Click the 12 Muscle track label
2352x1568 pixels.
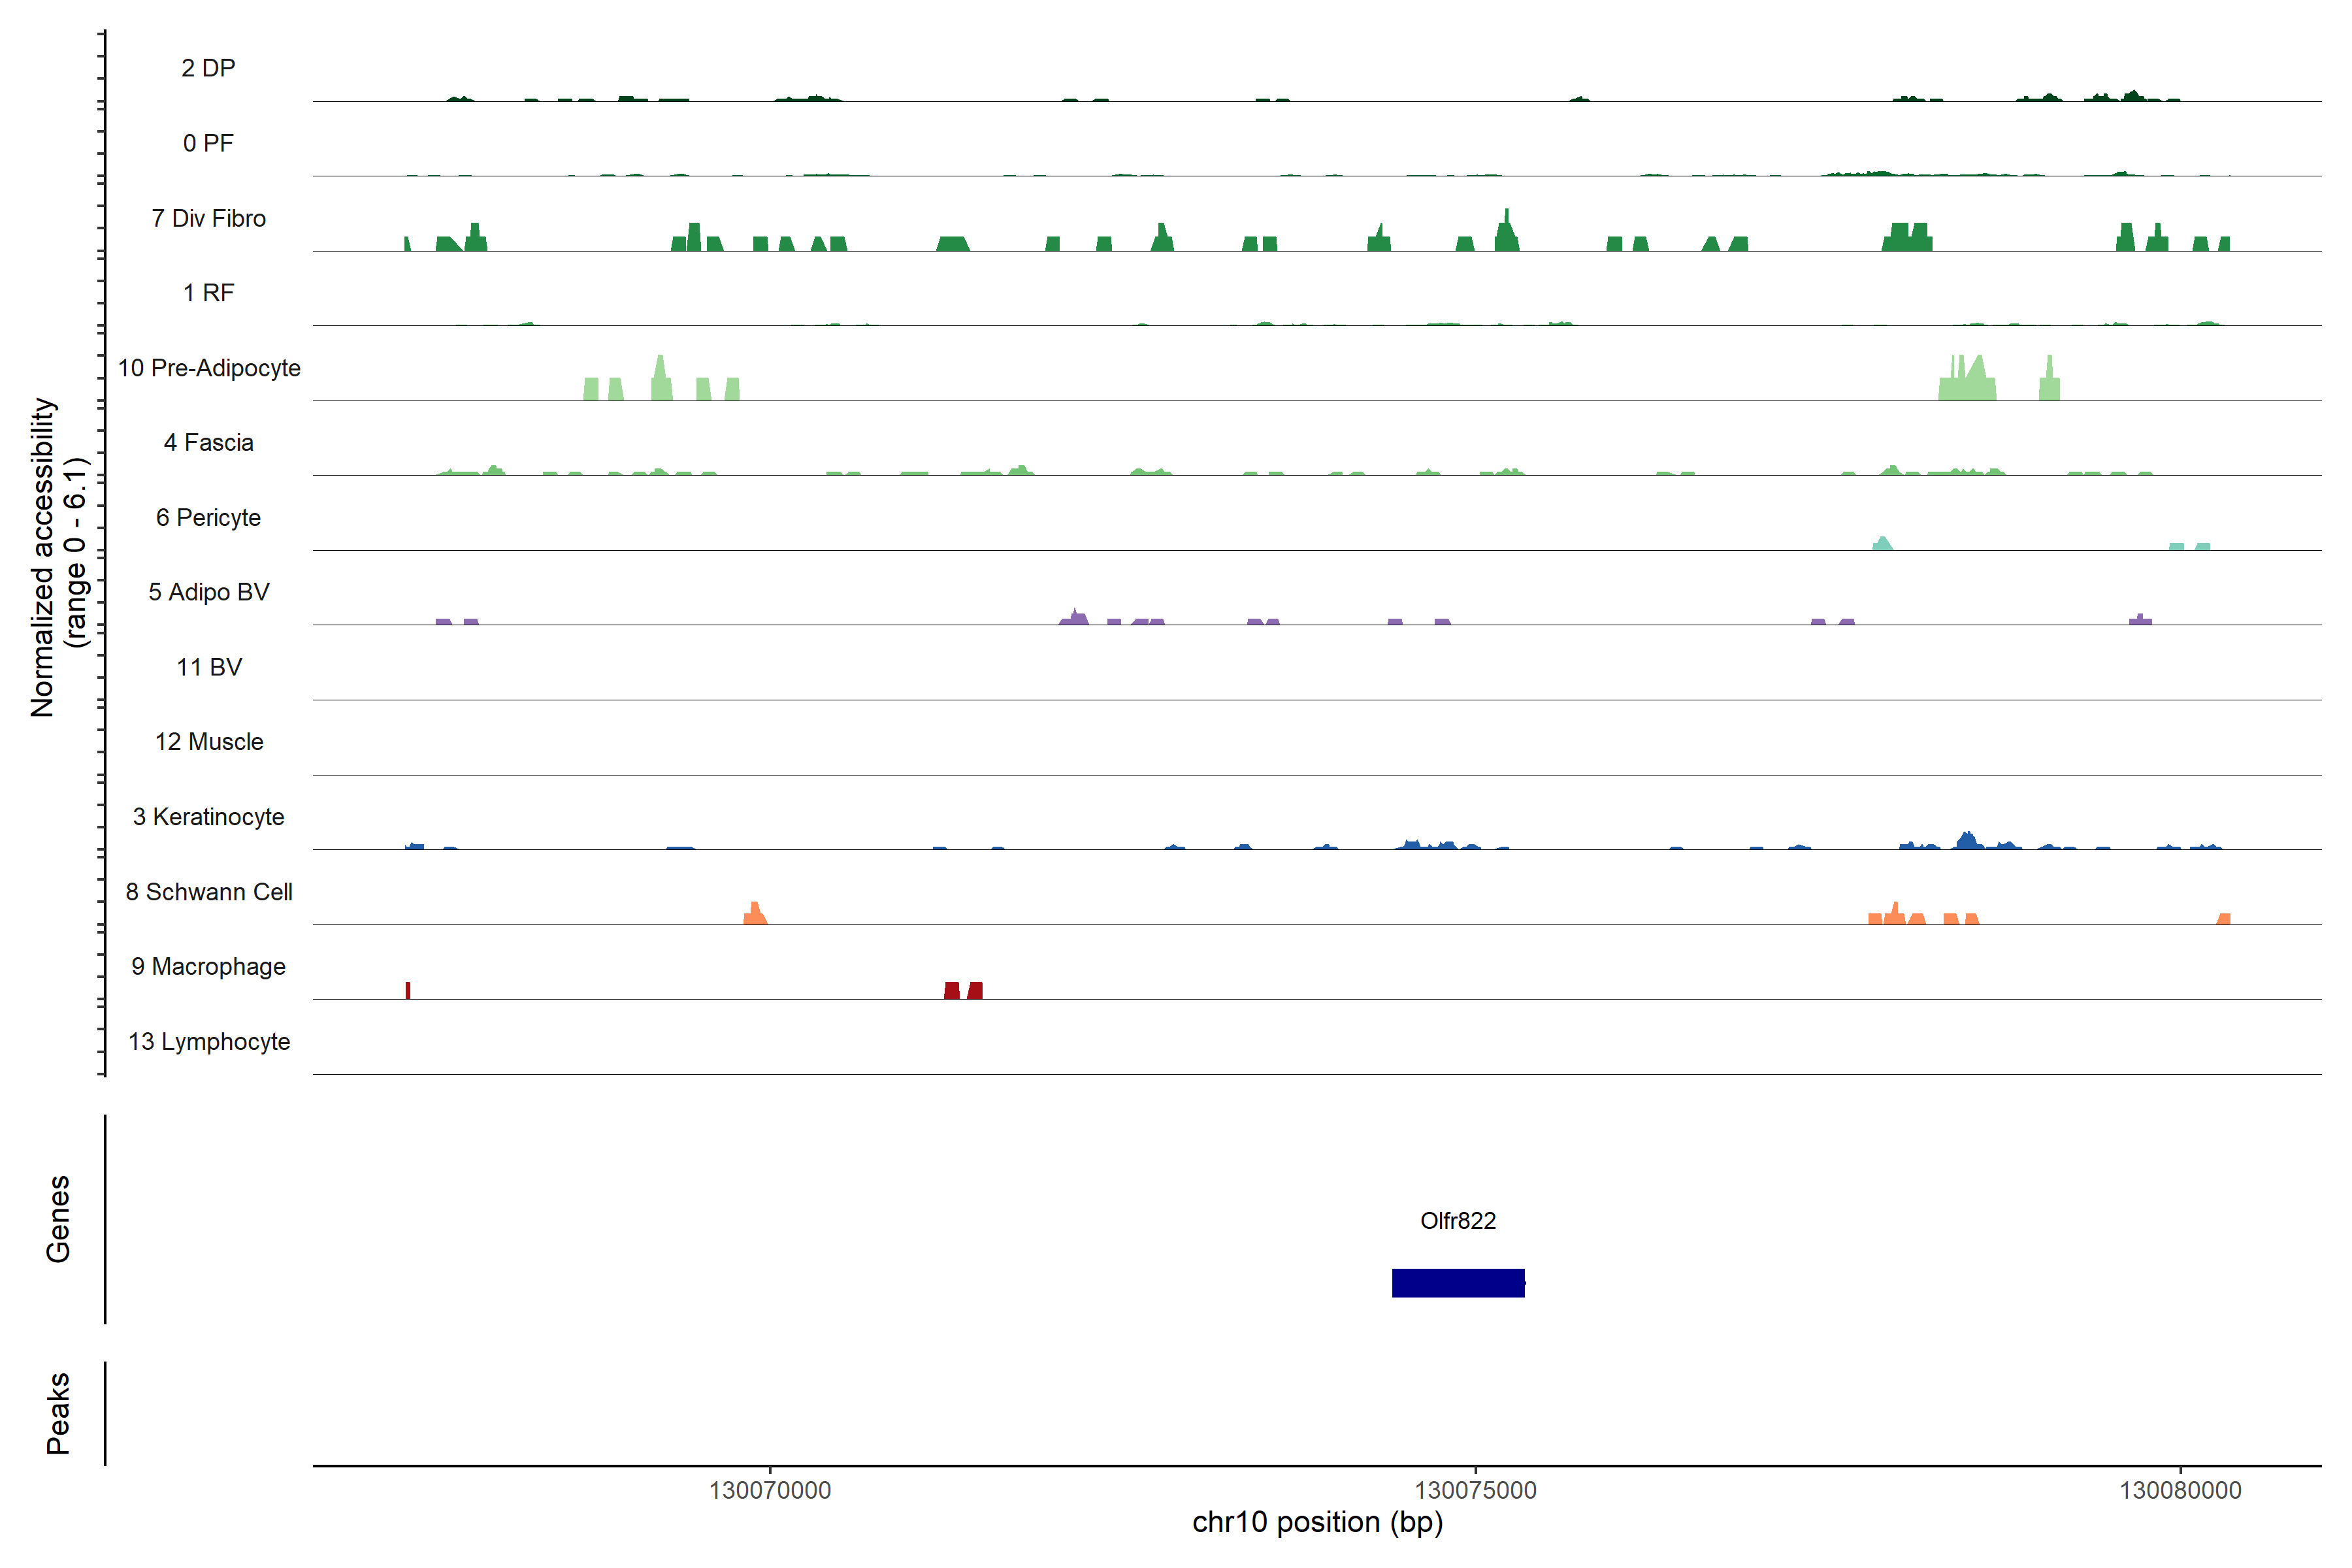[x=208, y=742]
